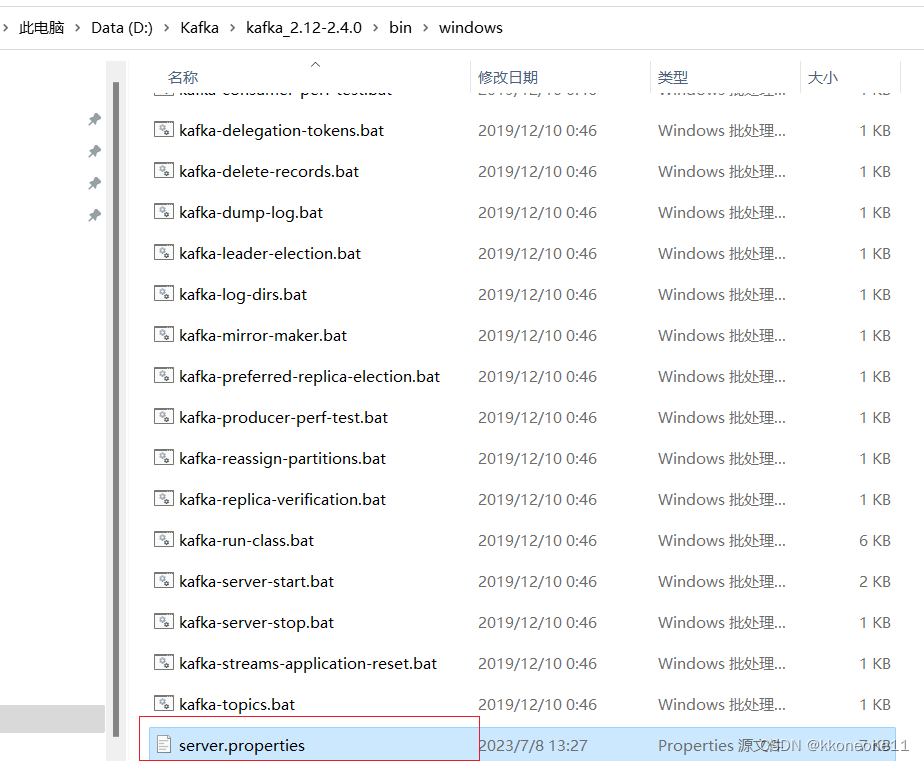The image size is (924, 761).
Task: Click the kafka-delegation-tokens.bat file icon
Action: click(164, 130)
